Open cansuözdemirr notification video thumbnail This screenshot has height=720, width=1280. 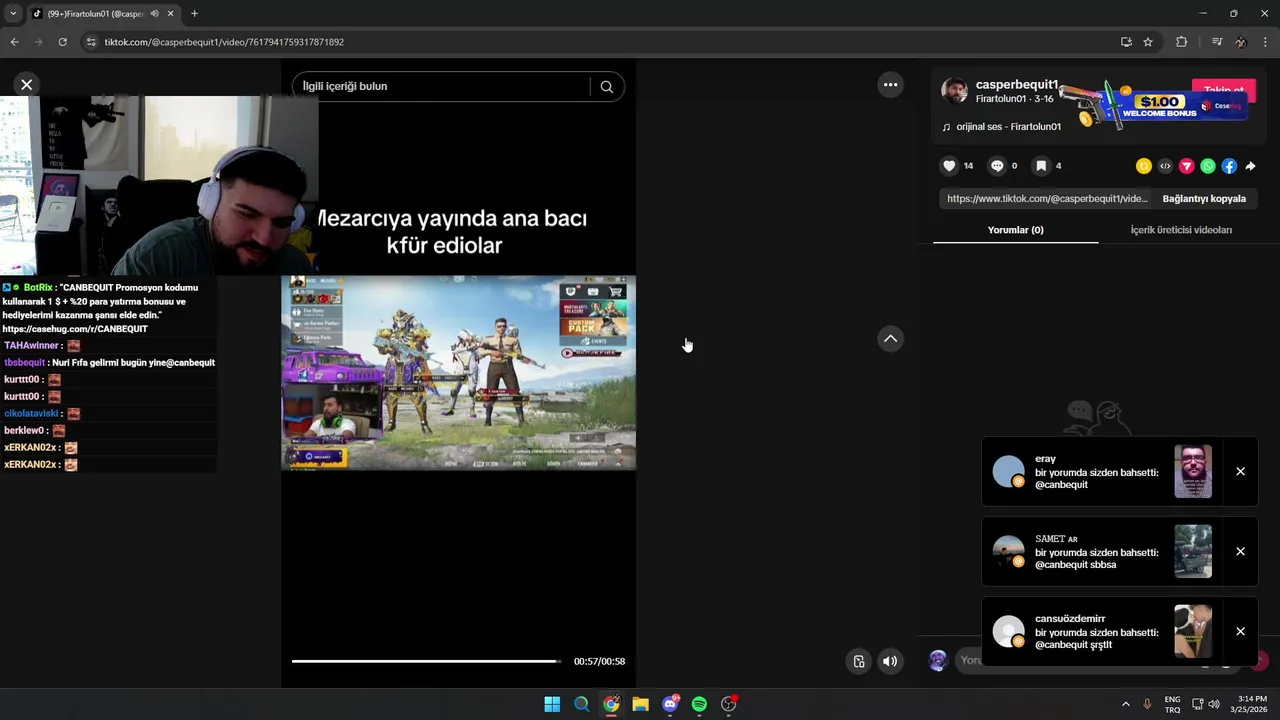[x=1193, y=632]
